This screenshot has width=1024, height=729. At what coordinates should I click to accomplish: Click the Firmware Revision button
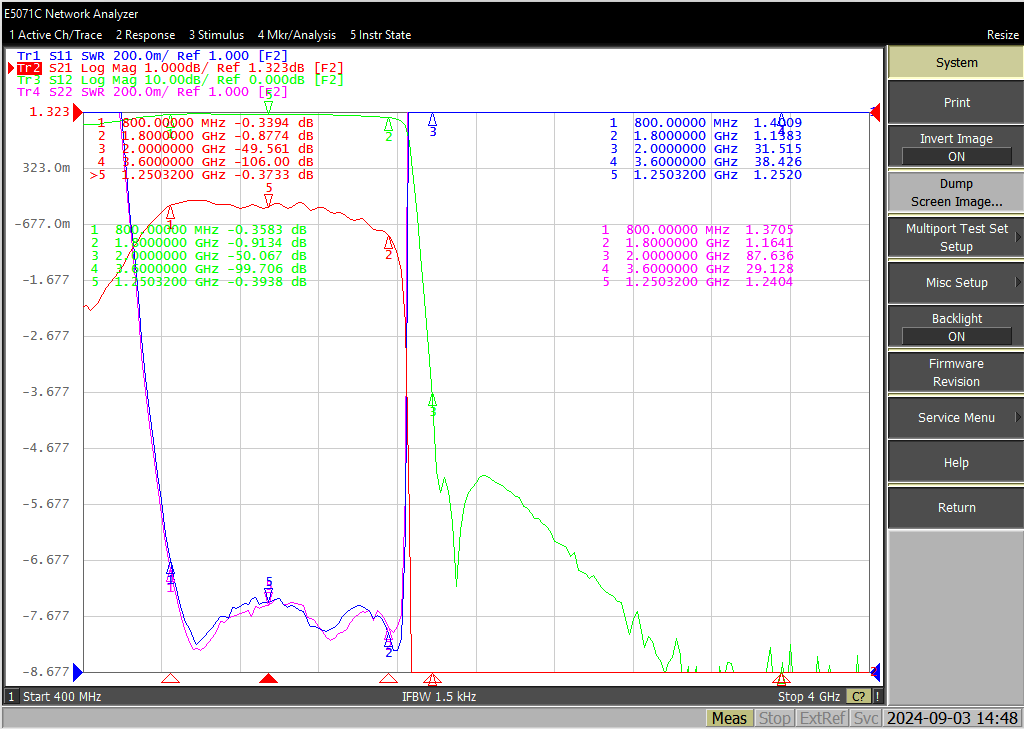956,372
